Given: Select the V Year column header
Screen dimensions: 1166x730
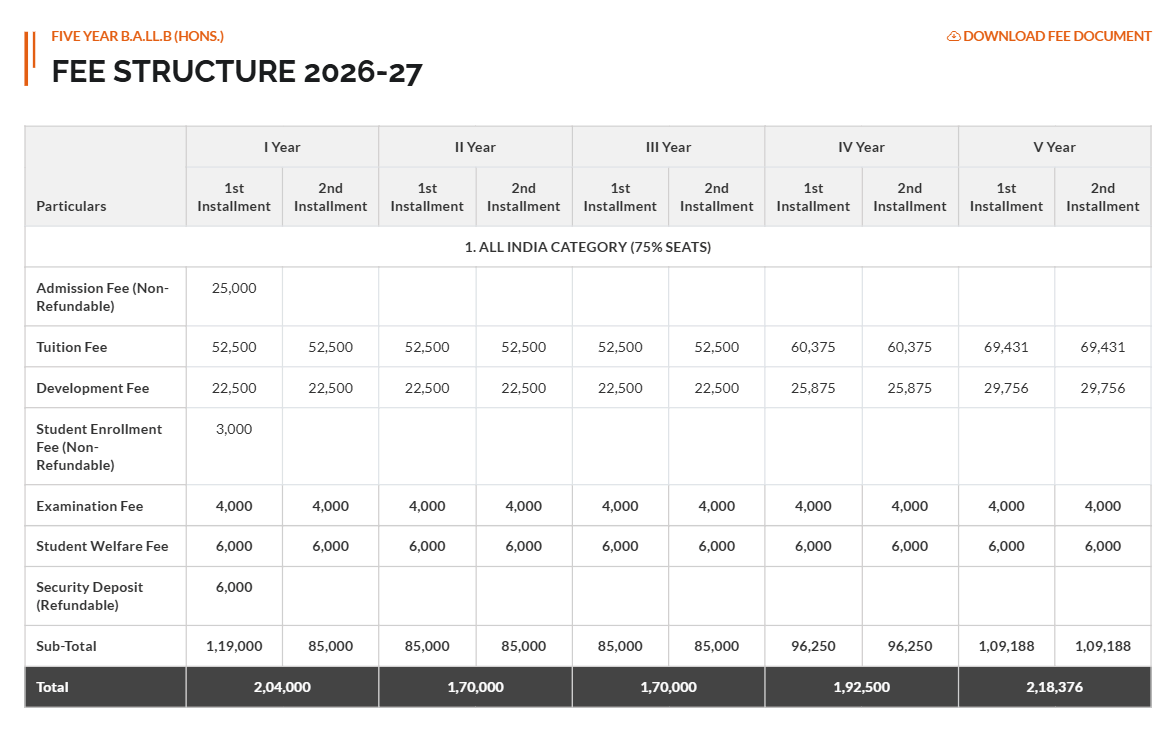Looking at the screenshot, I should click(x=1055, y=146).
